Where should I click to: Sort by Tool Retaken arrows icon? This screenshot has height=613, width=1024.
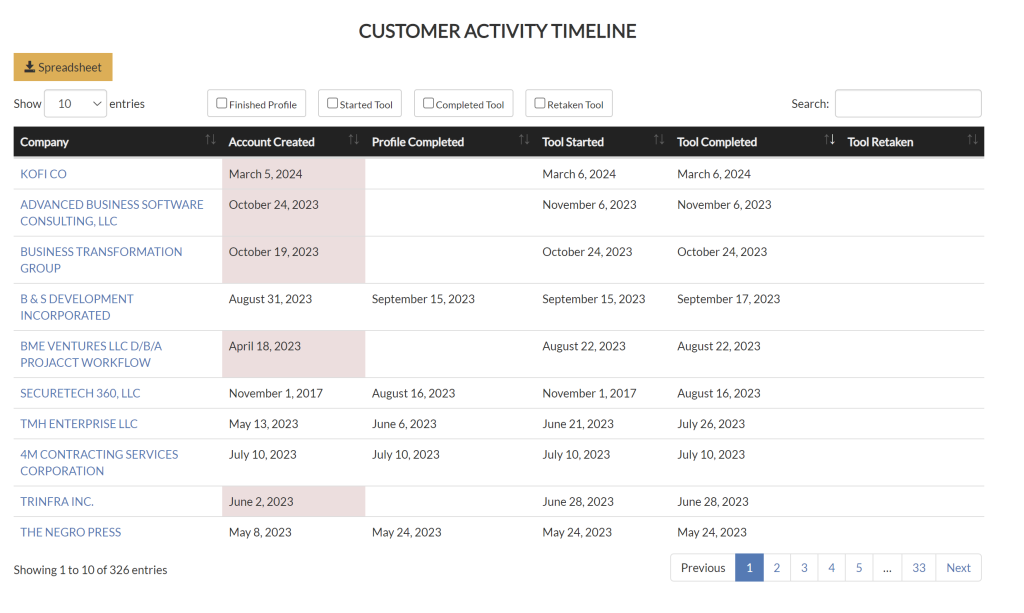click(972, 141)
